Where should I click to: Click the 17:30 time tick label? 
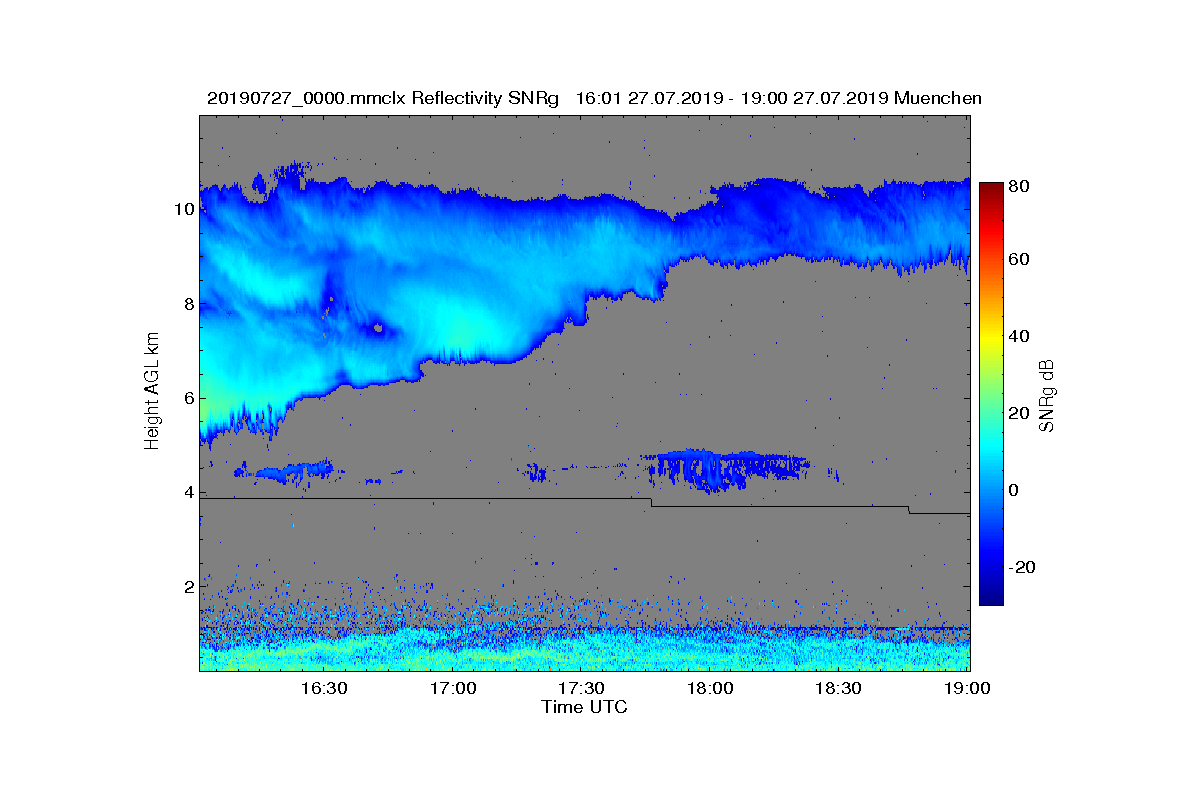tap(582, 688)
